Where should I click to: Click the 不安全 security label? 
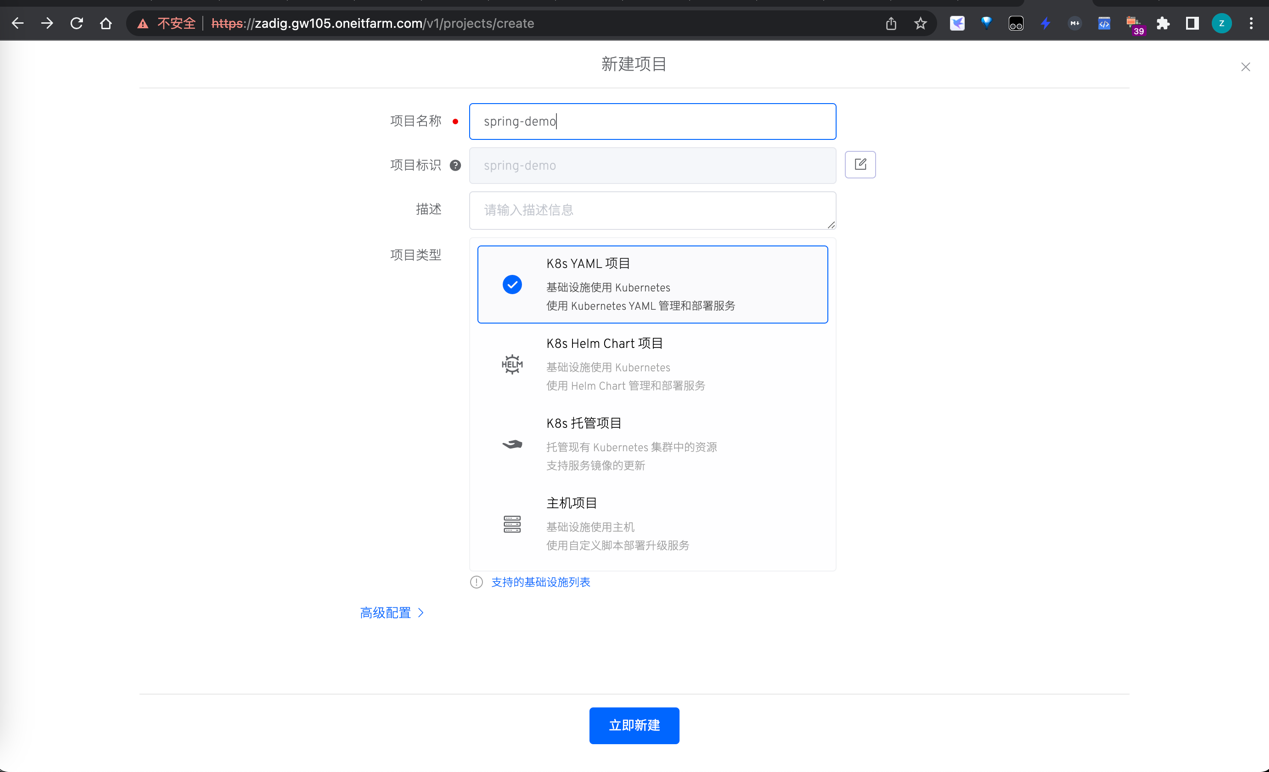[x=176, y=23]
